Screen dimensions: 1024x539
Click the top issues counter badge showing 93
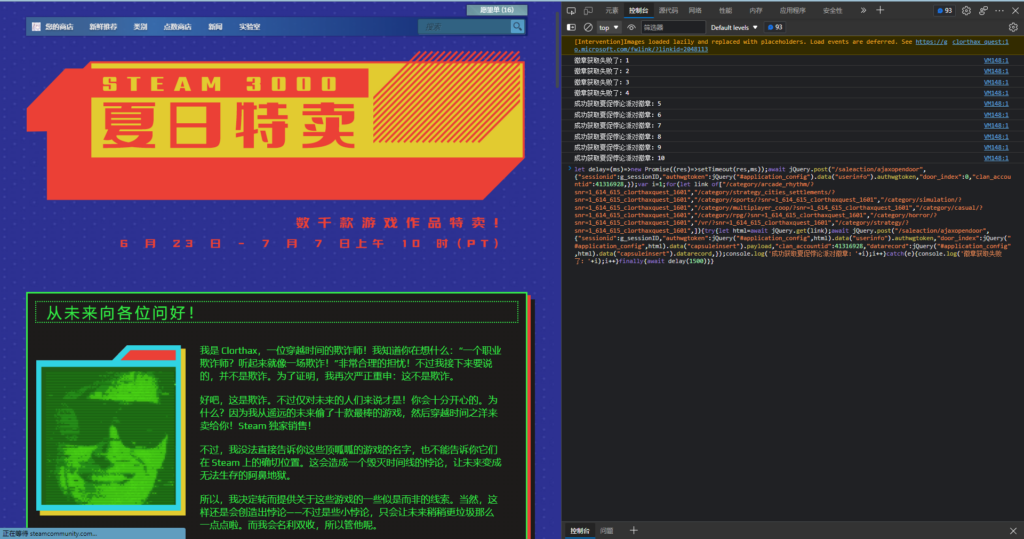click(944, 10)
